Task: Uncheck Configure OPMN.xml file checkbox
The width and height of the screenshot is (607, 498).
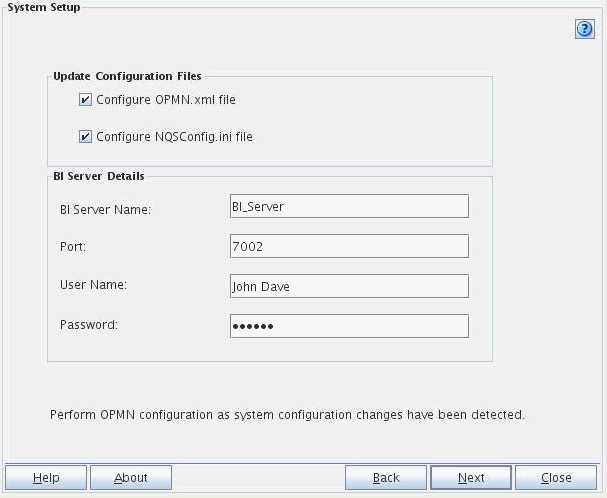Action: [86, 100]
